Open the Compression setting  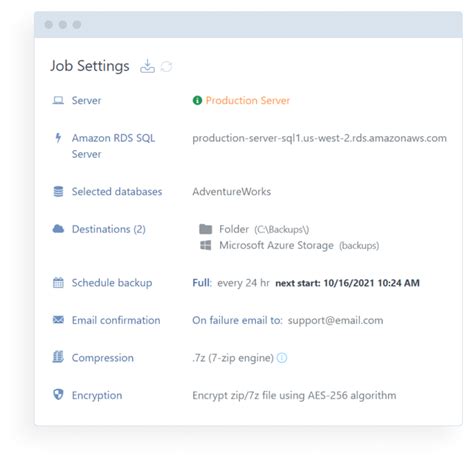(x=103, y=358)
